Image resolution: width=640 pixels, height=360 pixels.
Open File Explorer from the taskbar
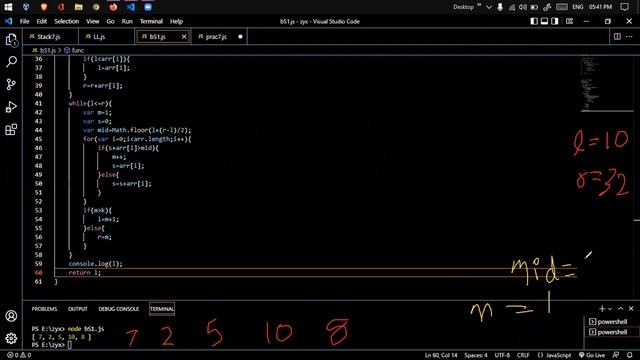click(x=78, y=7)
